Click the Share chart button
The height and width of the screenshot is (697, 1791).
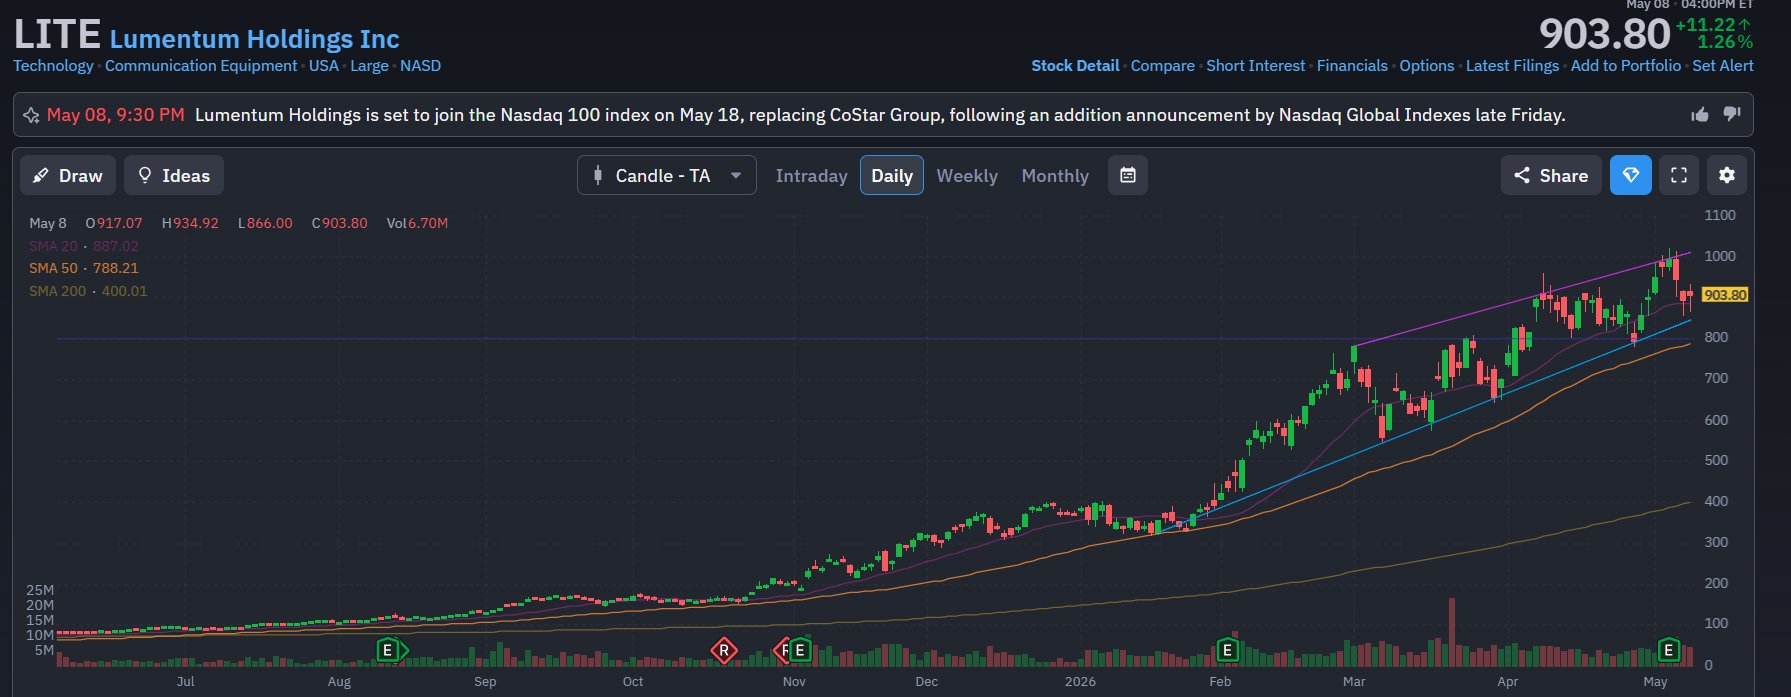pyautogui.click(x=1551, y=175)
